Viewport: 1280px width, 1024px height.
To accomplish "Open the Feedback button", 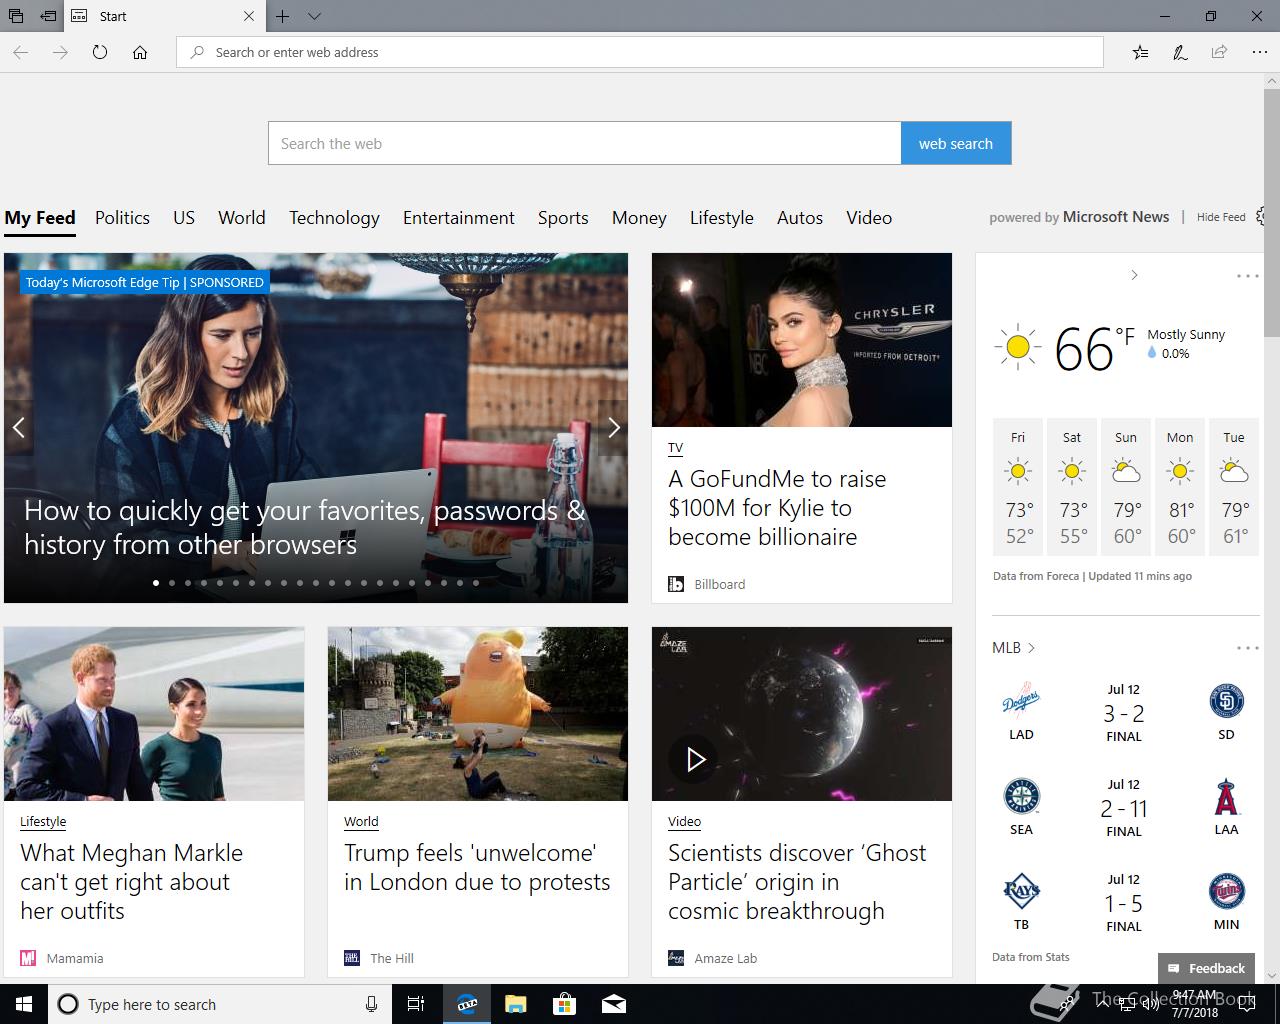I will pos(1206,968).
